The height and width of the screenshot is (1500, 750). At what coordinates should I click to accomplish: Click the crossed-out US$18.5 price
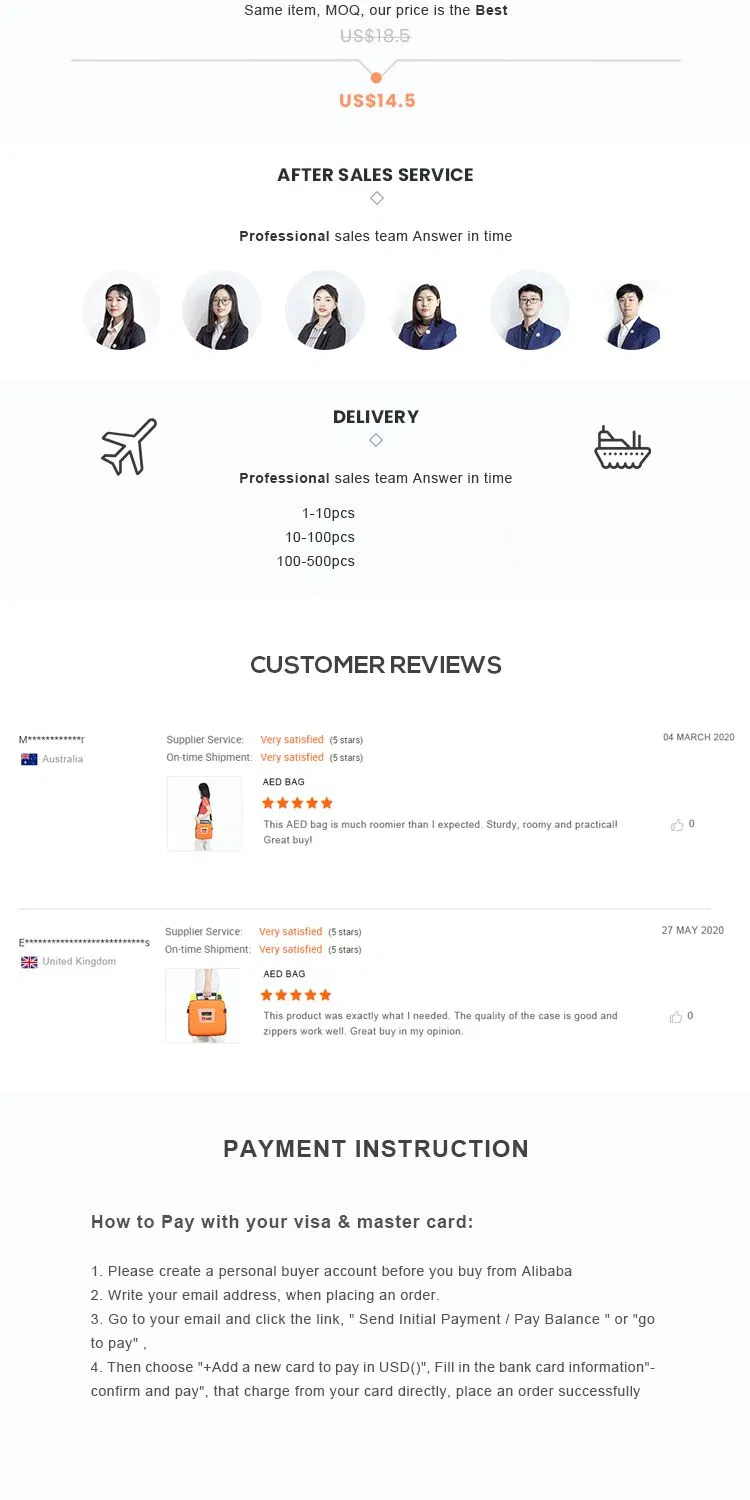coord(375,36)
